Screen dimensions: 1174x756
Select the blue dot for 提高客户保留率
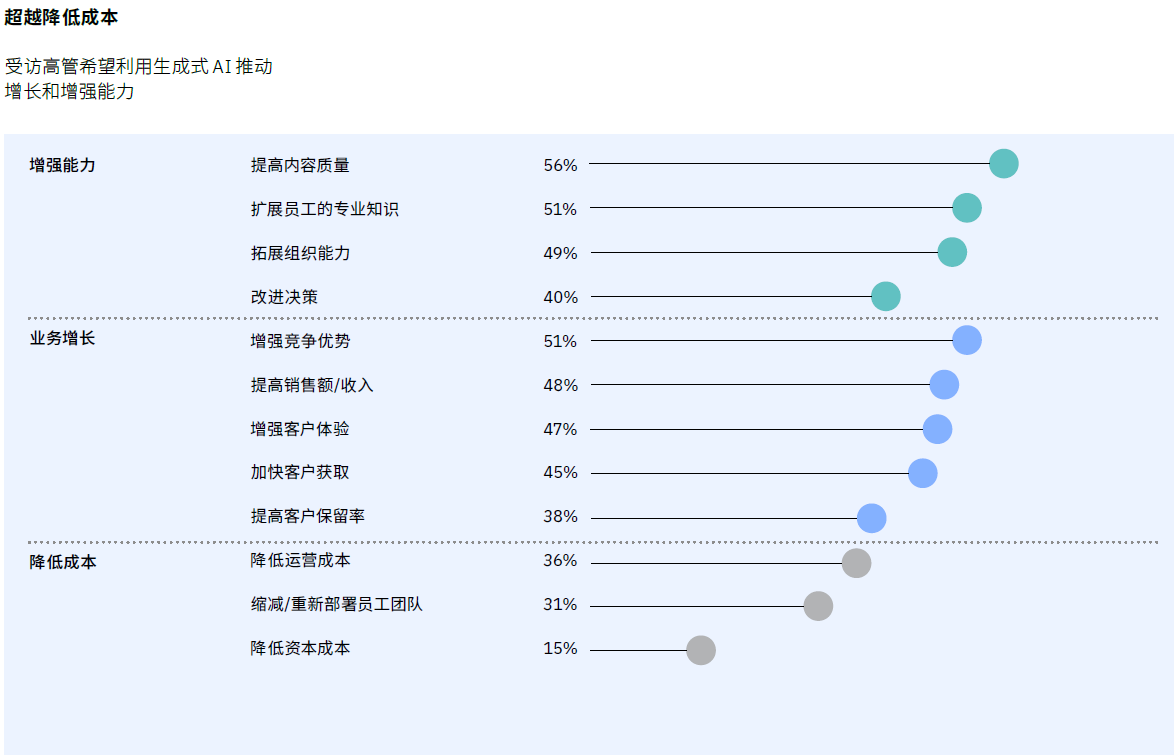pos(871,518)
